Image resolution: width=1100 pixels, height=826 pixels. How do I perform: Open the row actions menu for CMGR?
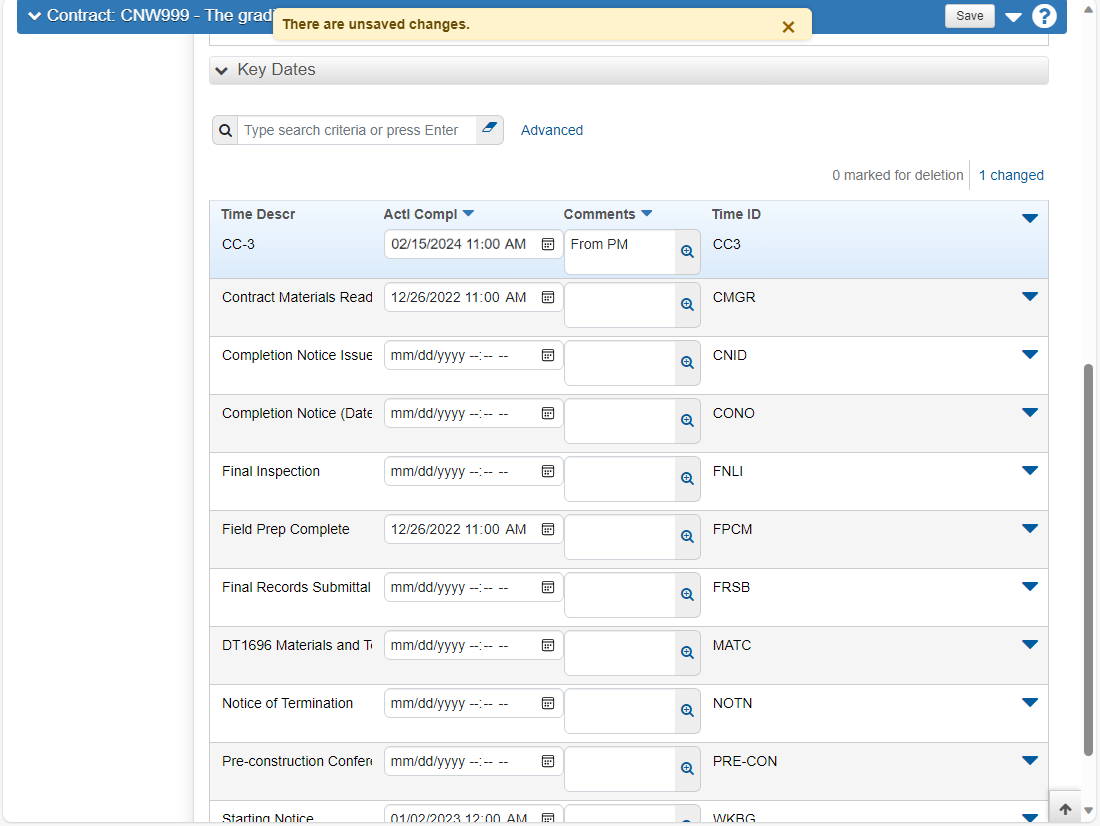[x=1029, y=297]
